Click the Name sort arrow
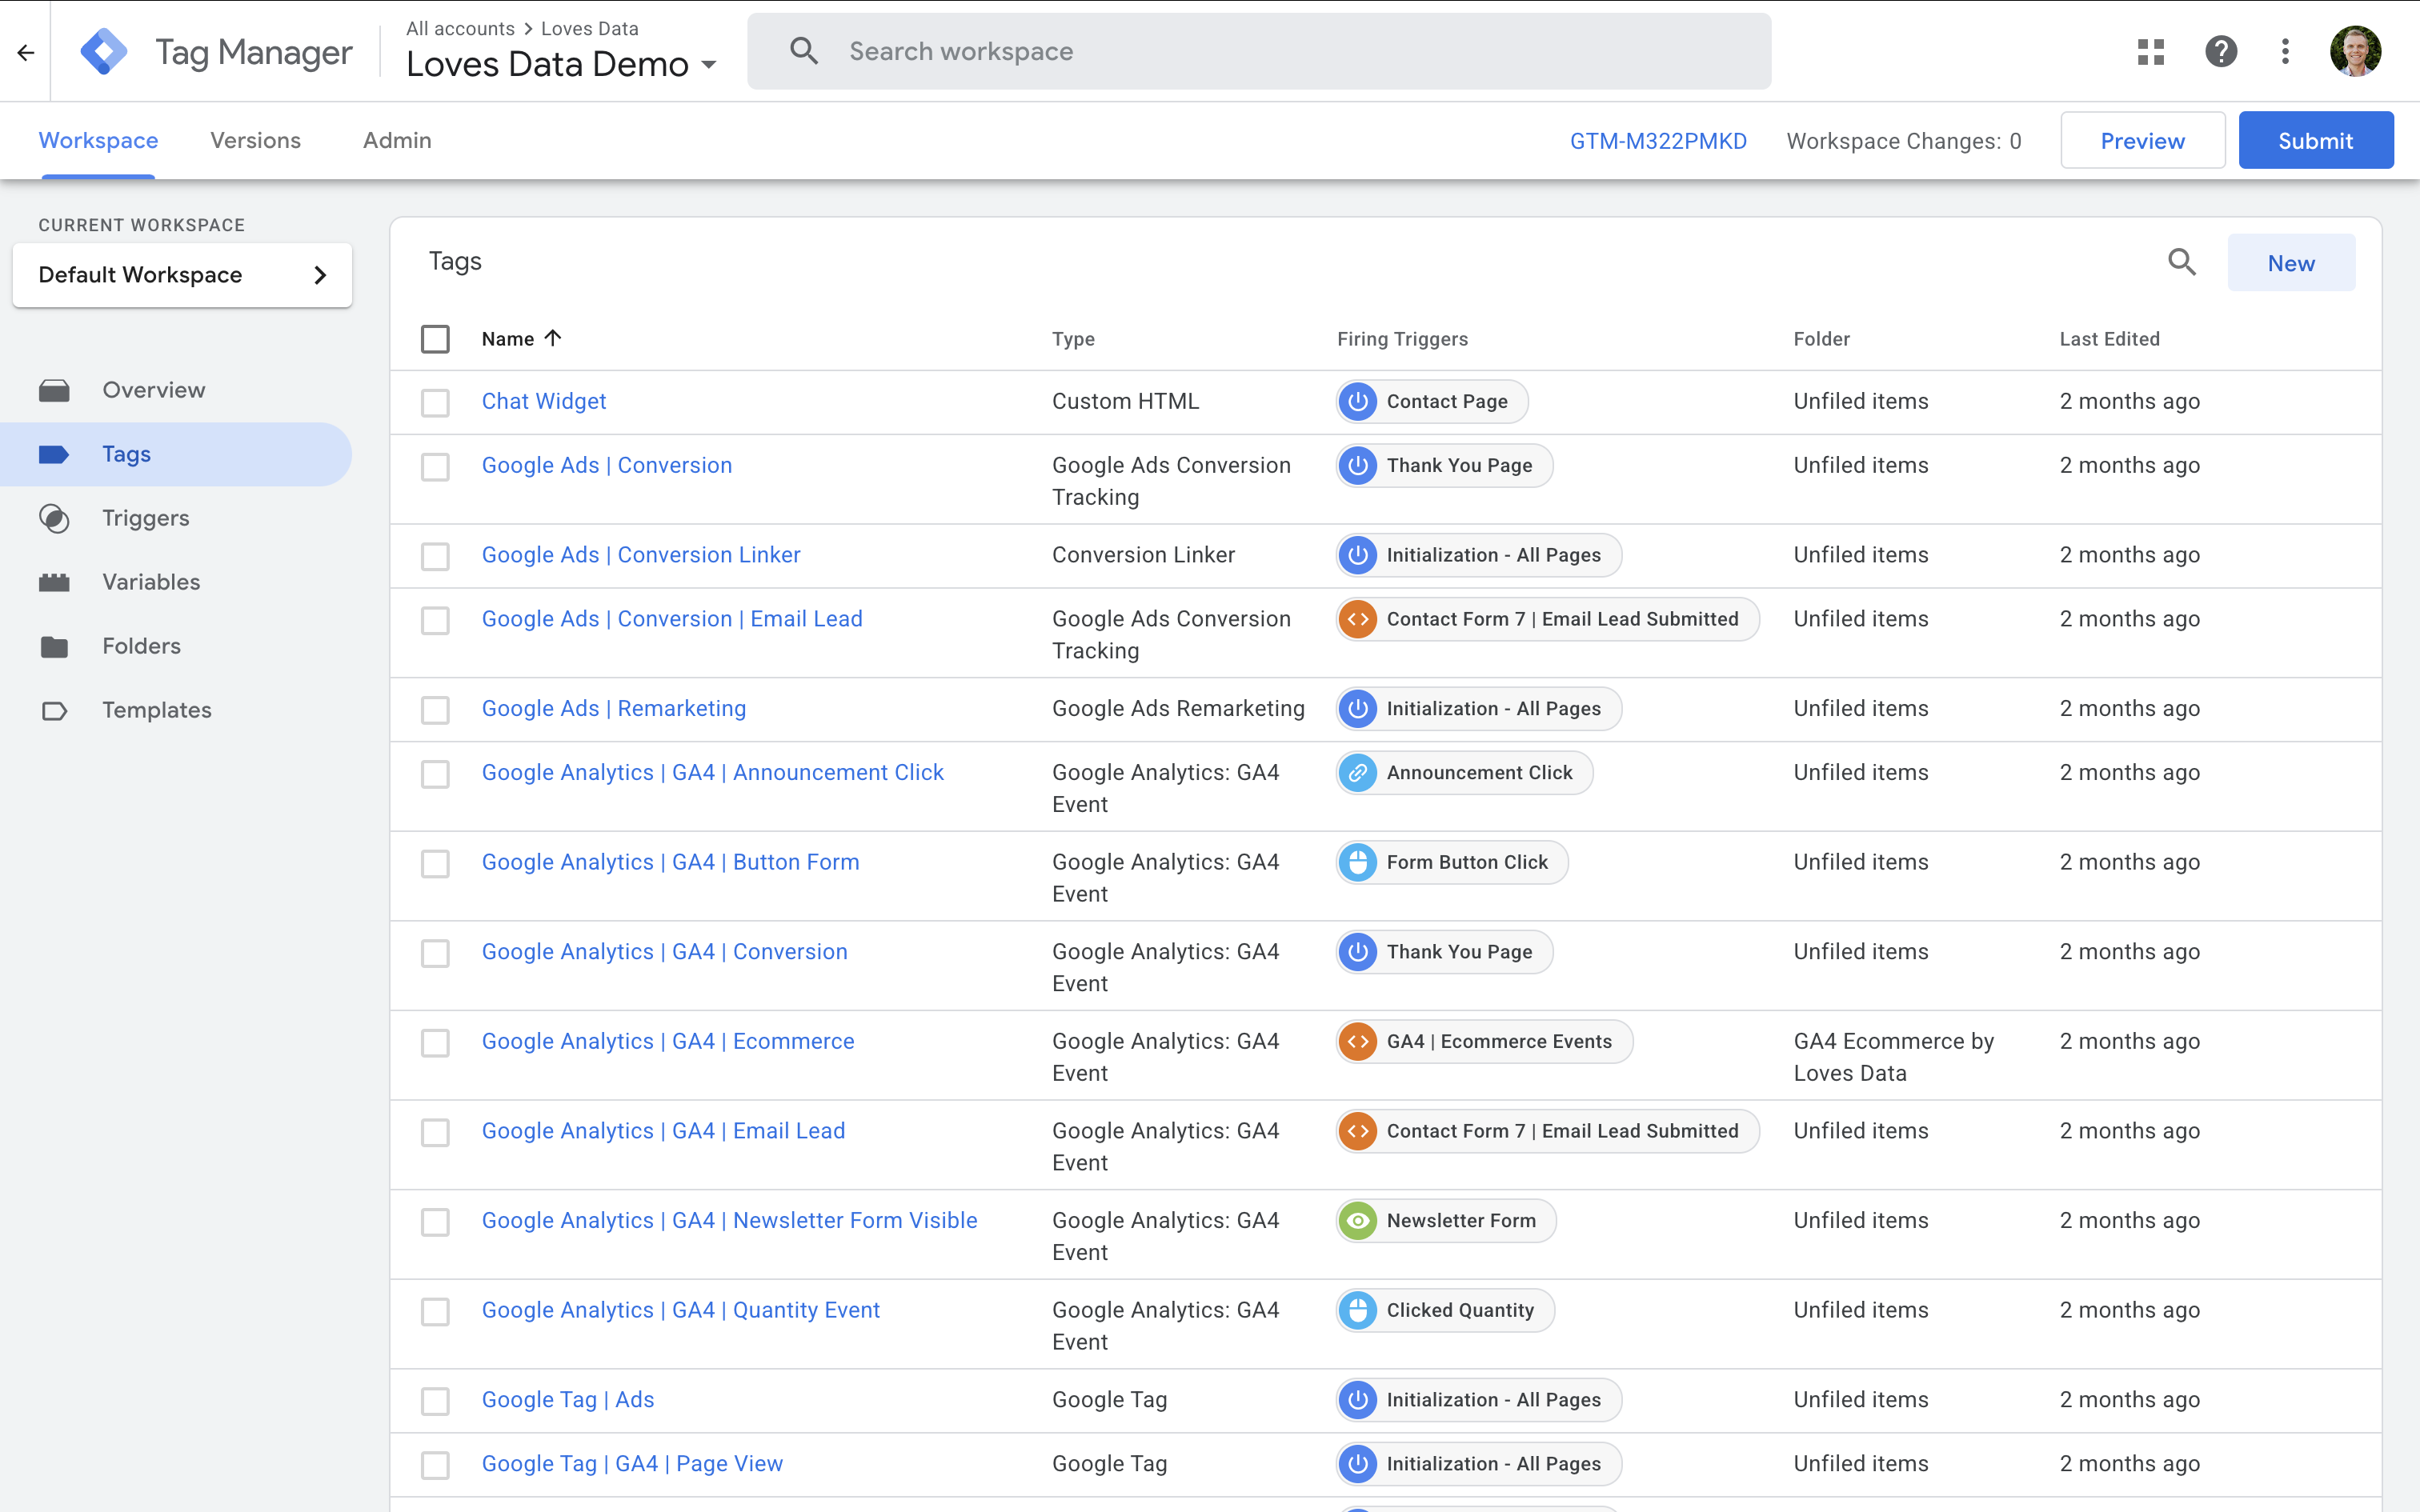This screenshot has width=2420, height=1512. 552,338
